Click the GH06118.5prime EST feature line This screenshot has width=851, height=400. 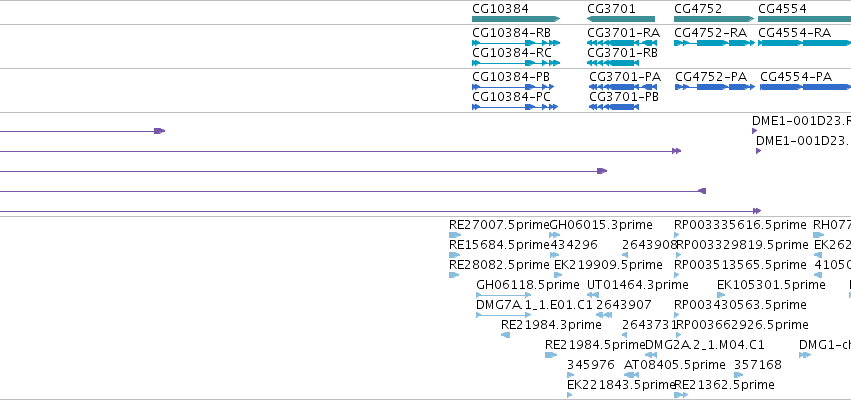click(503, 295)
